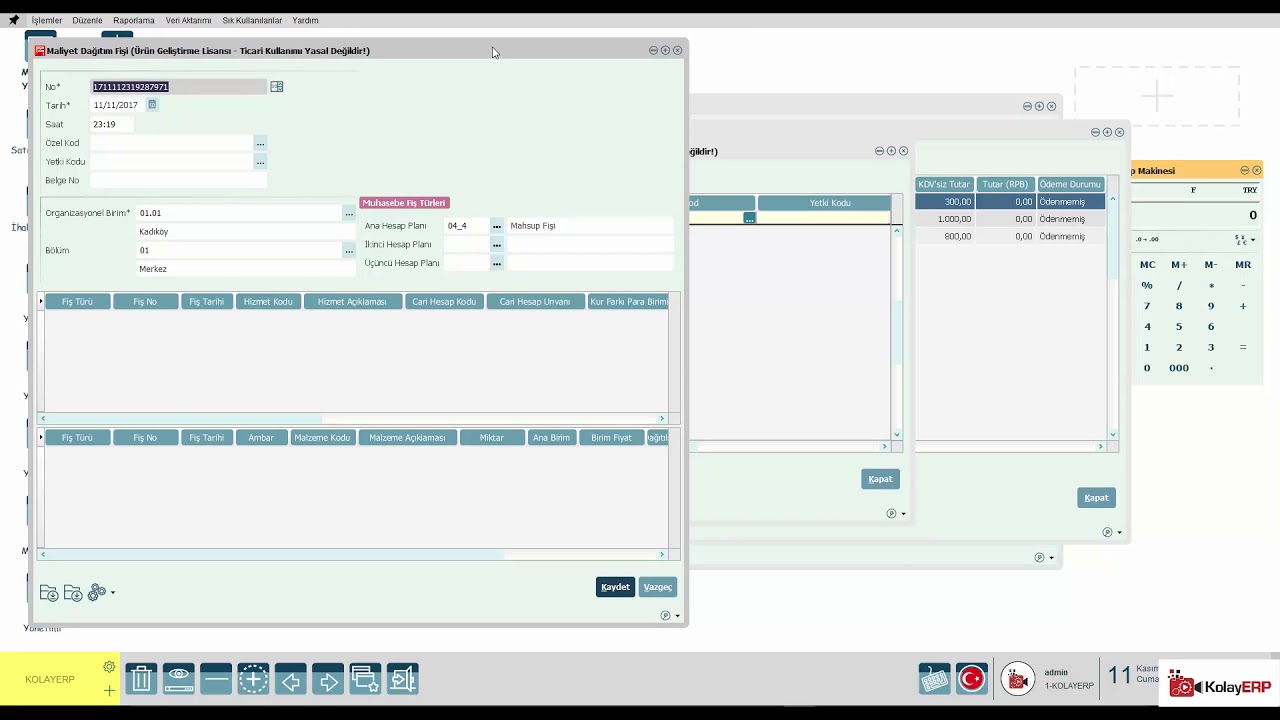The width and height of the screenshot is (1280, 720).
Task: Click the KDV'siz Tutar column header
Action: pos(944,185)
